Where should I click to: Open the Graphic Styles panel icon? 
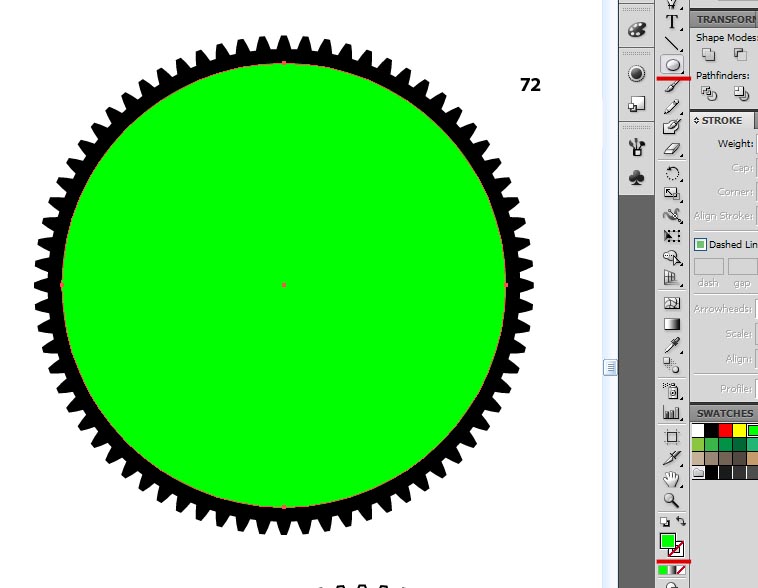point(637,104)
